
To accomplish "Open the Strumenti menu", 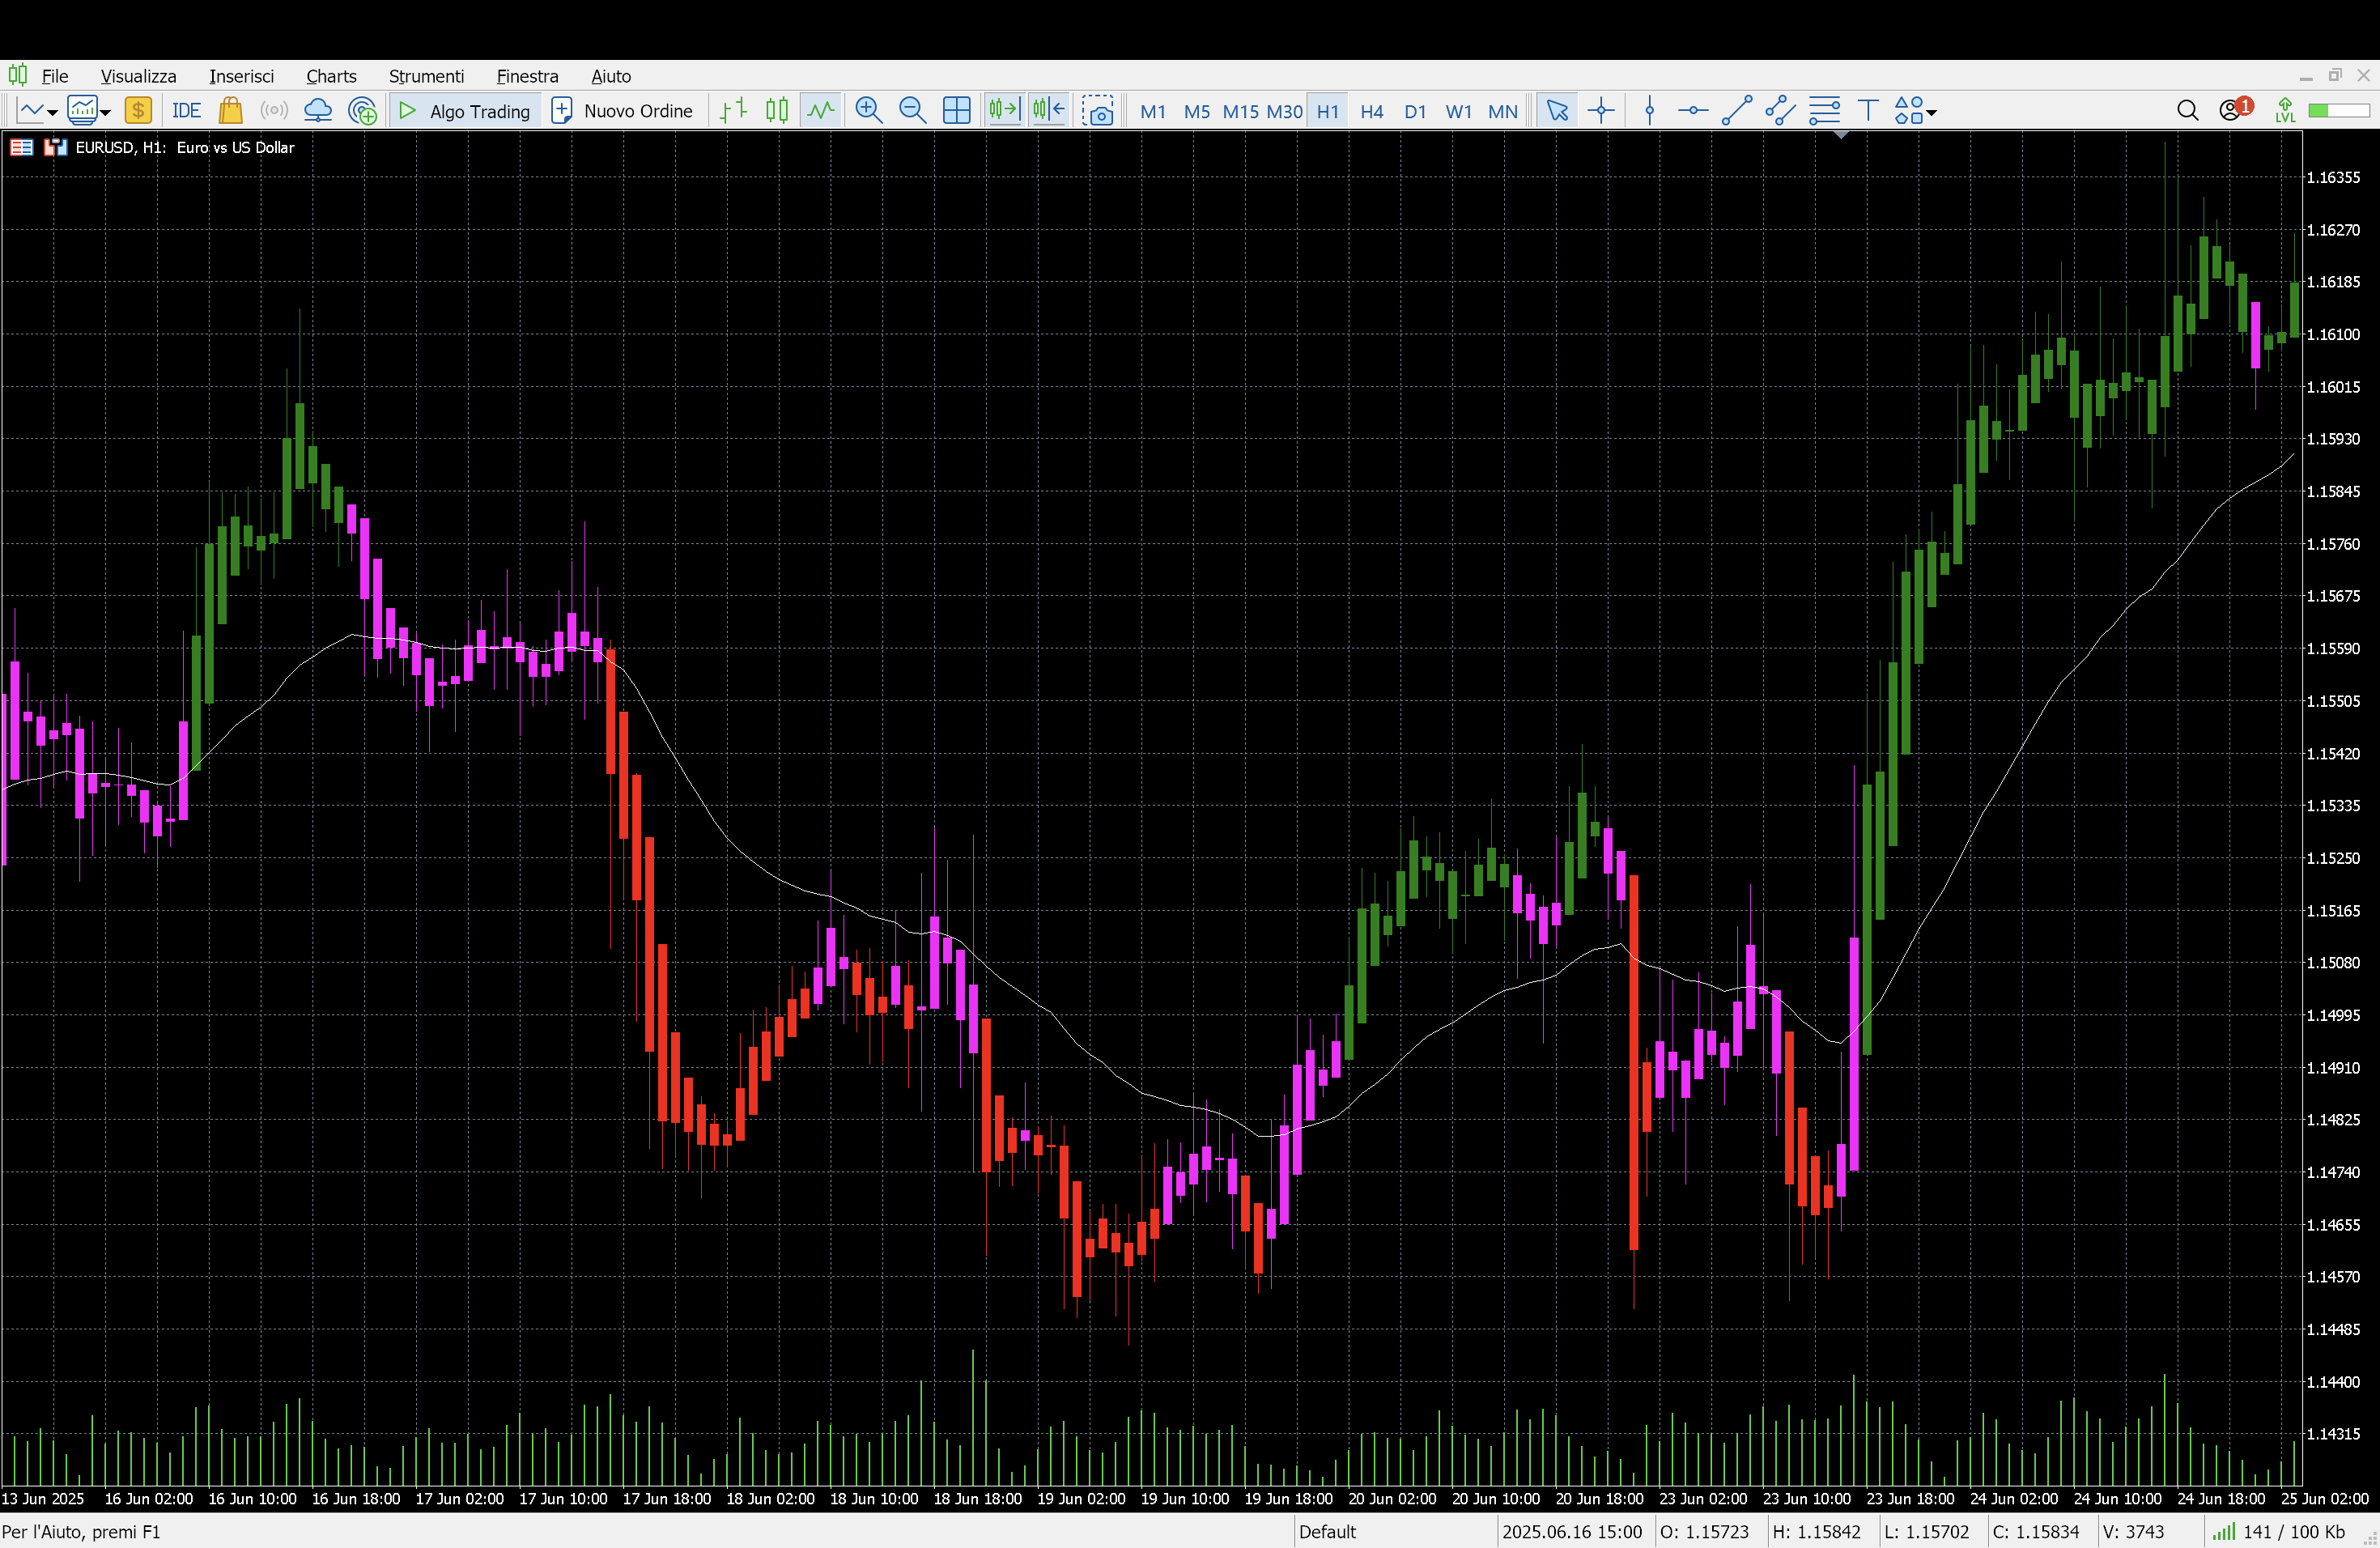I will point(426,76).
